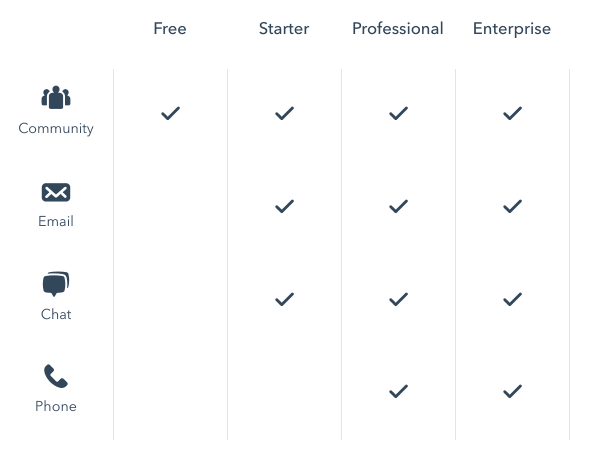Click the Community people icon
Image resolution: width=599 pixels, height=461 pixels.
pos(56,97)
